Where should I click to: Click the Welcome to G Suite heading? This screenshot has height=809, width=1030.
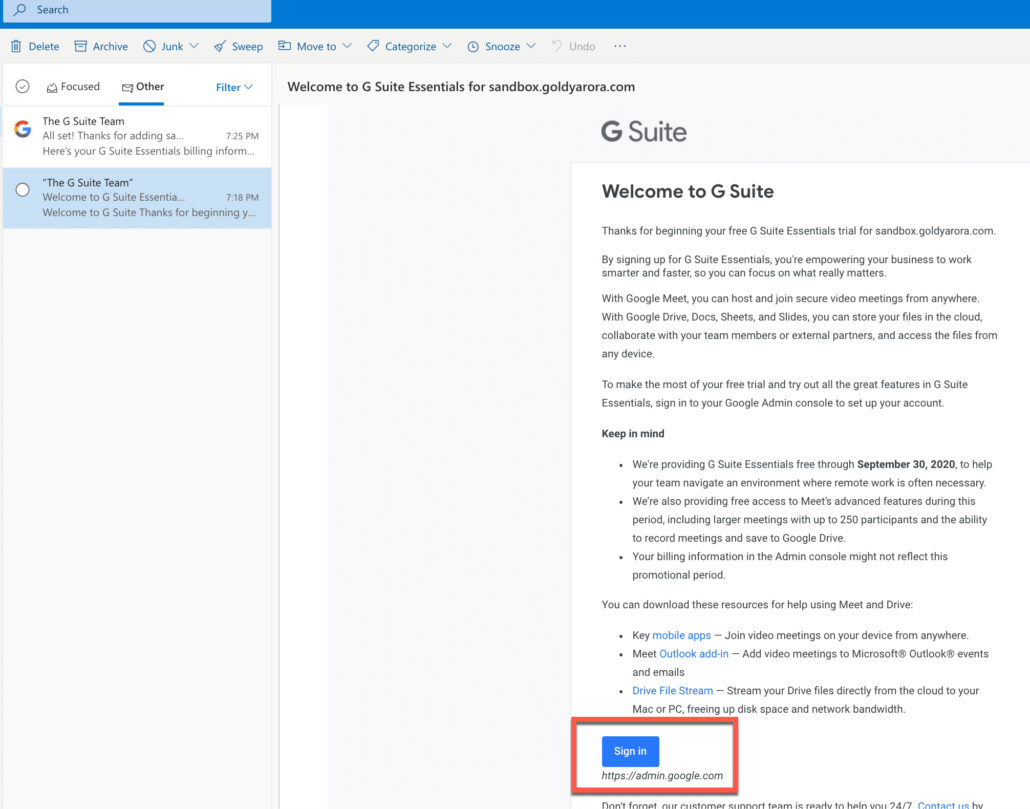[688, 191]
